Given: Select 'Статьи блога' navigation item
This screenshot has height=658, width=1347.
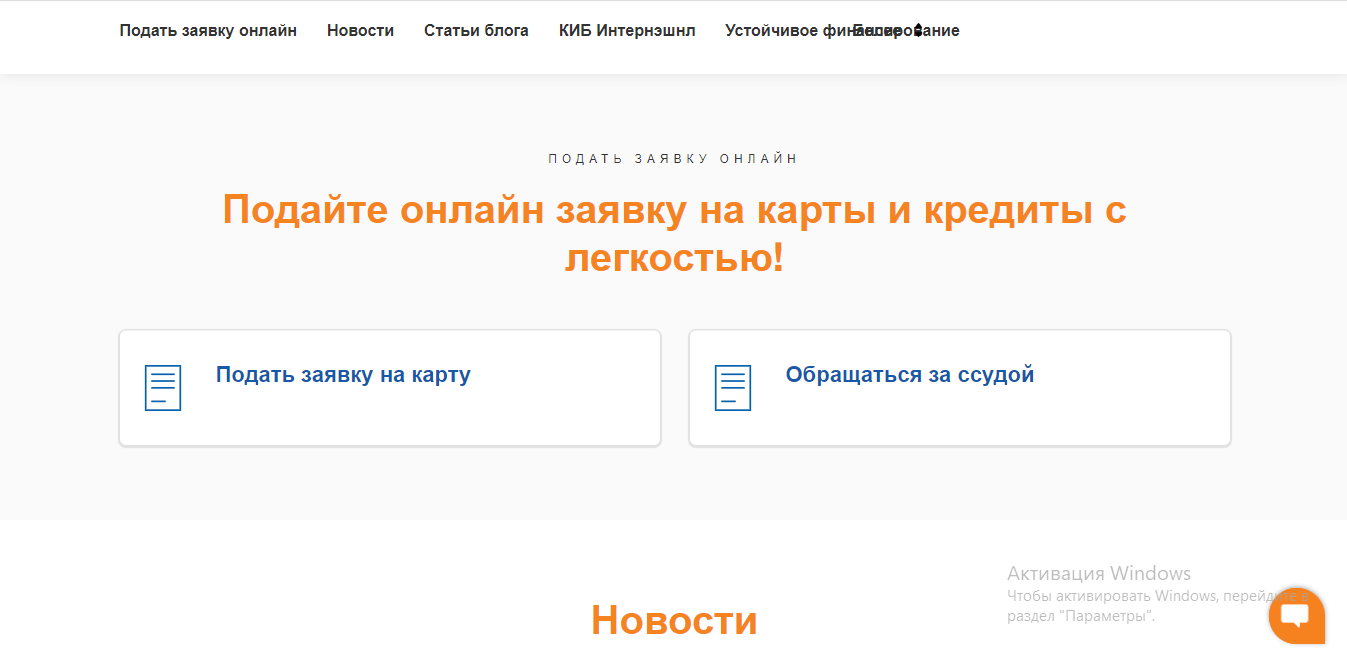Looking at the screenshot, I should (x=476, y=31).
